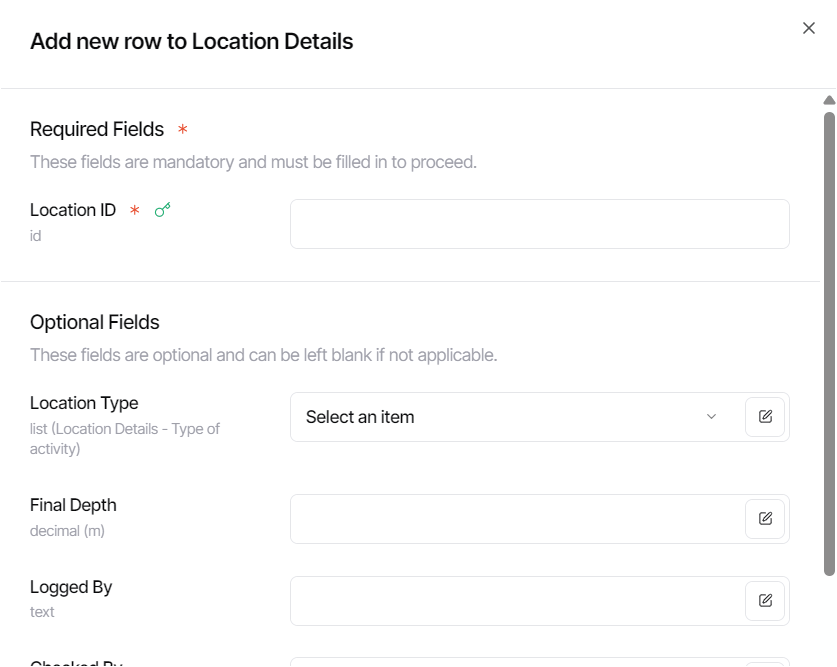The image size is (837, 667).
Task: Close the Add new row dialog
Action: click(810, 28)
